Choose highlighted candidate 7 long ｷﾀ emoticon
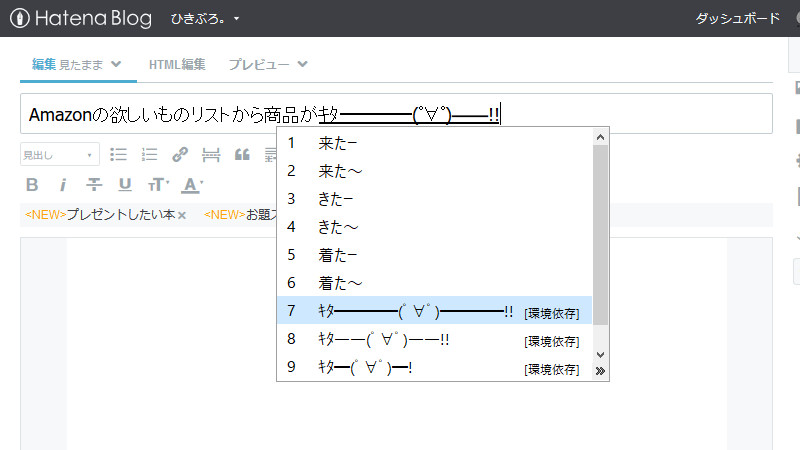Image resolution: width=800 pixels, height=450 pixels. tap(434, 310)
